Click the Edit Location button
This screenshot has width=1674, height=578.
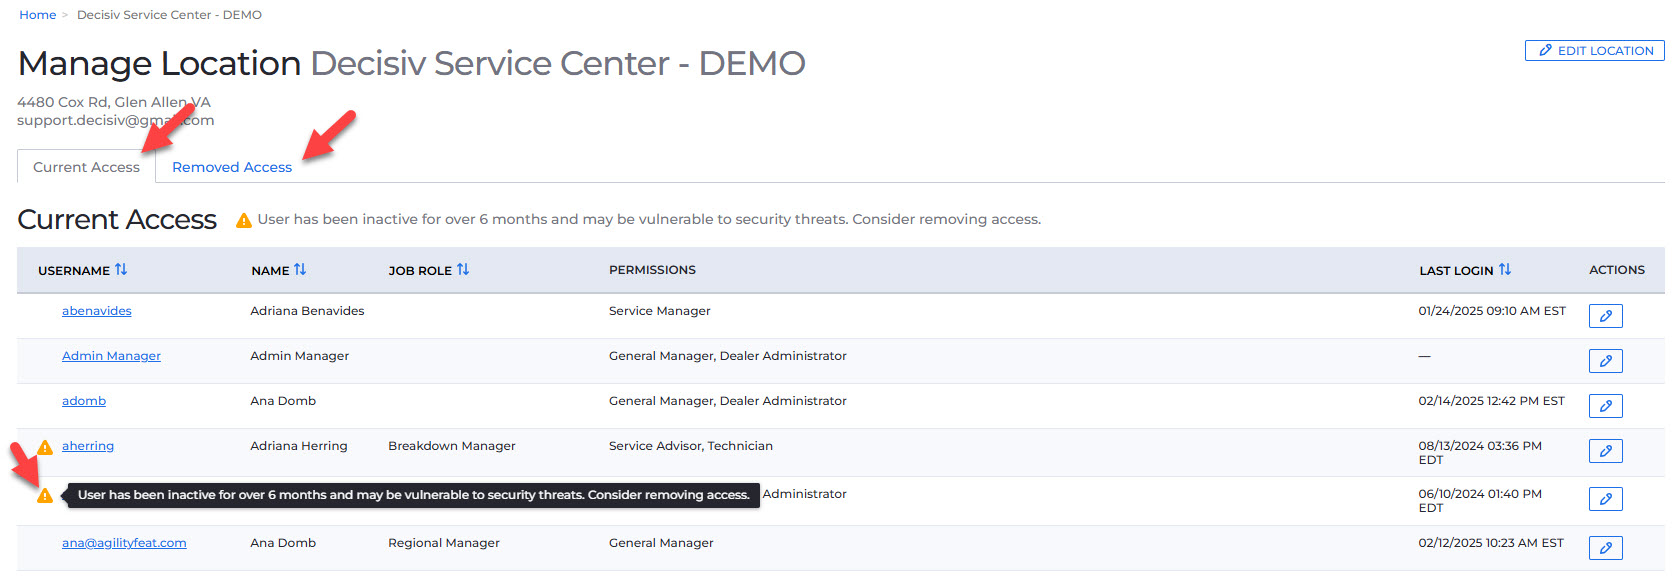[x=1595, y=50]
